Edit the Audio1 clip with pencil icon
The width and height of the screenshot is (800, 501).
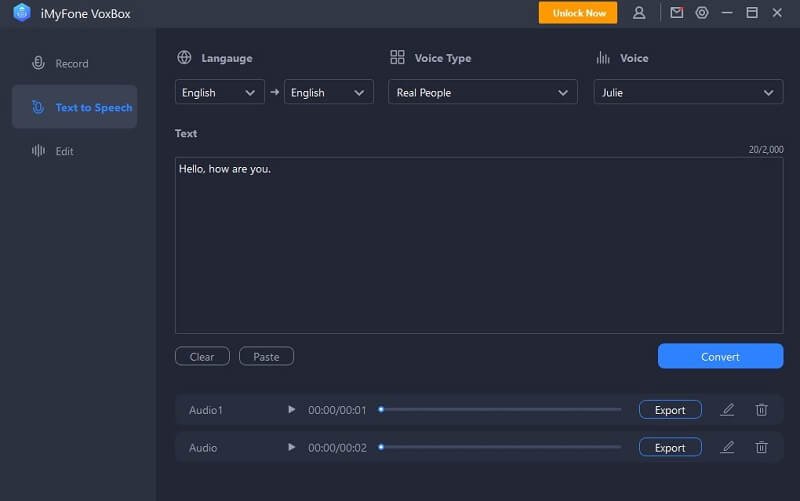(727, 409)
